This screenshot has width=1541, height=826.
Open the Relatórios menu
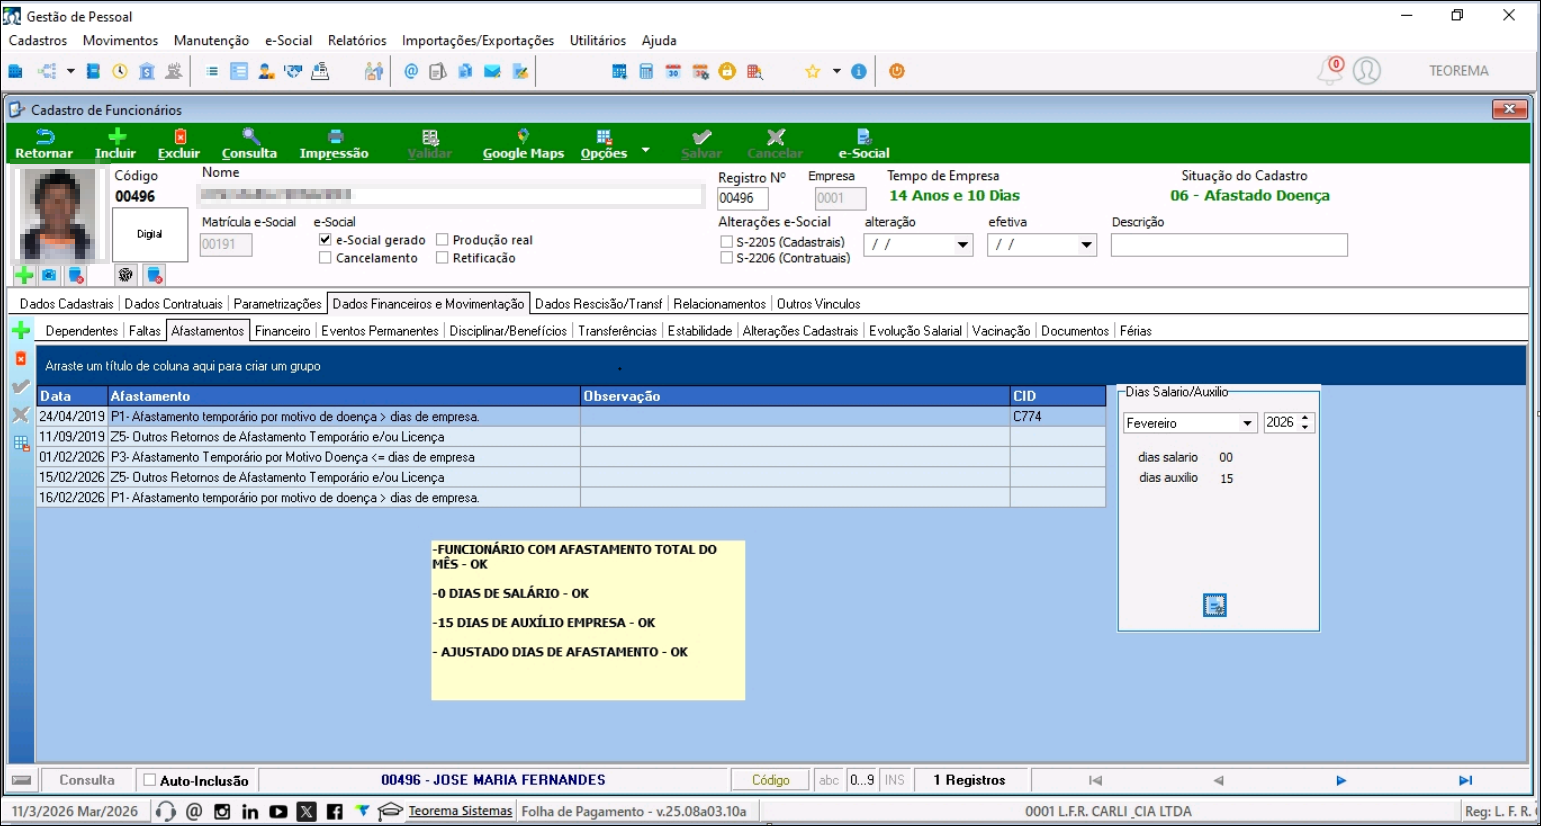357,41
